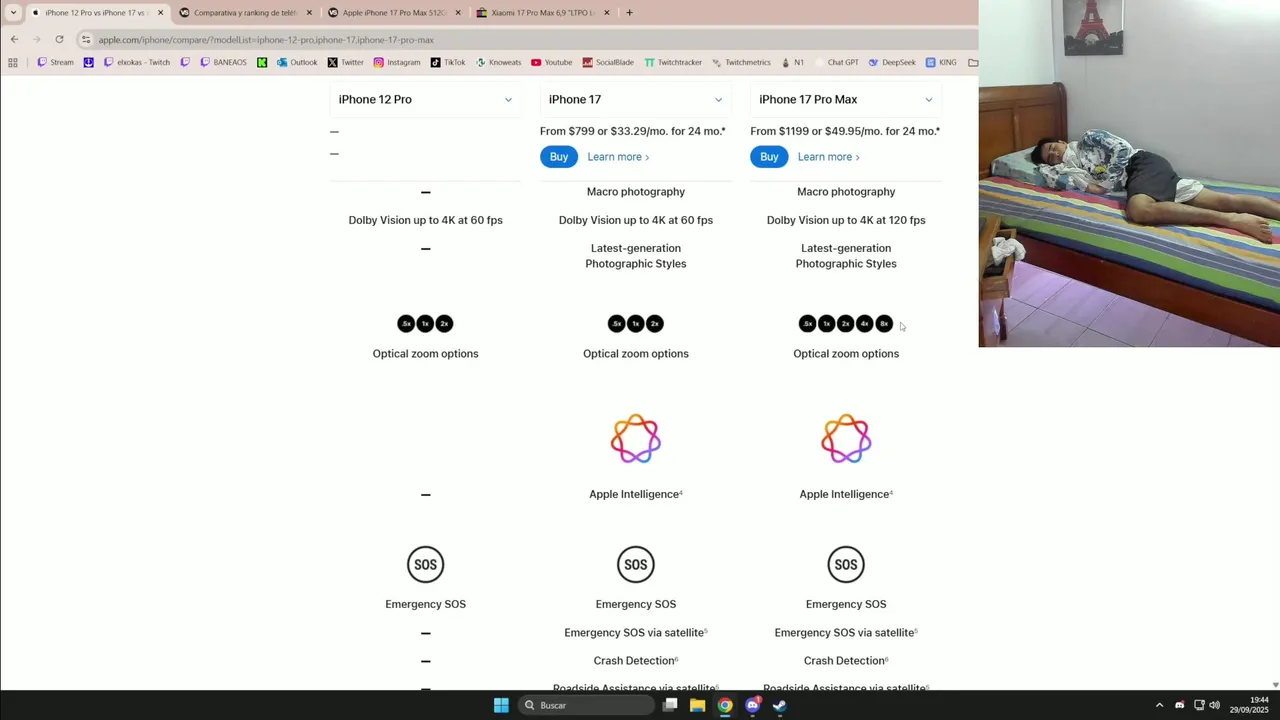The image size is (1280, 720).
Task: Click the Buy button for iPhone 17 Pro Max
Action: tap(769, 157)
